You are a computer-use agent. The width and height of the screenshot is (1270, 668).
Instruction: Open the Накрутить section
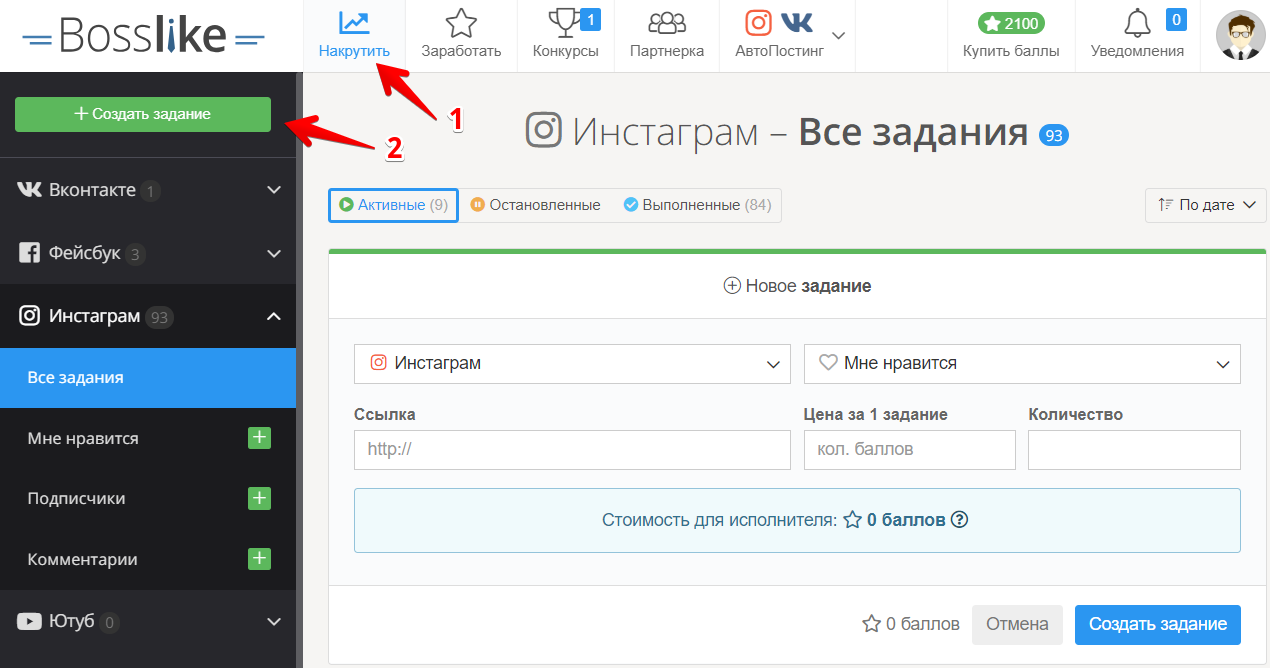pos(354,36)
